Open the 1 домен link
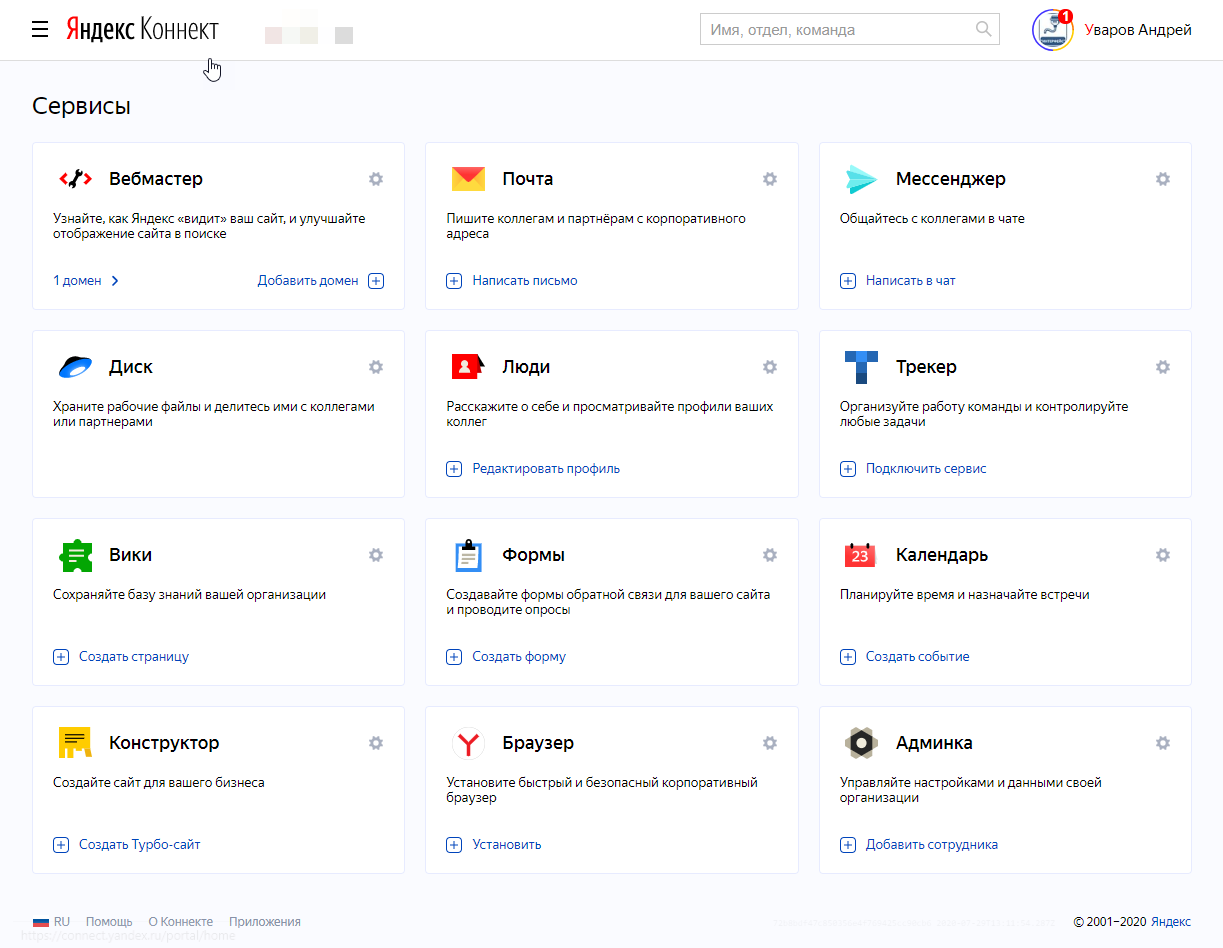Image resolution: width=1223 pixels, height=948 pixels. (x=86, y=281)
